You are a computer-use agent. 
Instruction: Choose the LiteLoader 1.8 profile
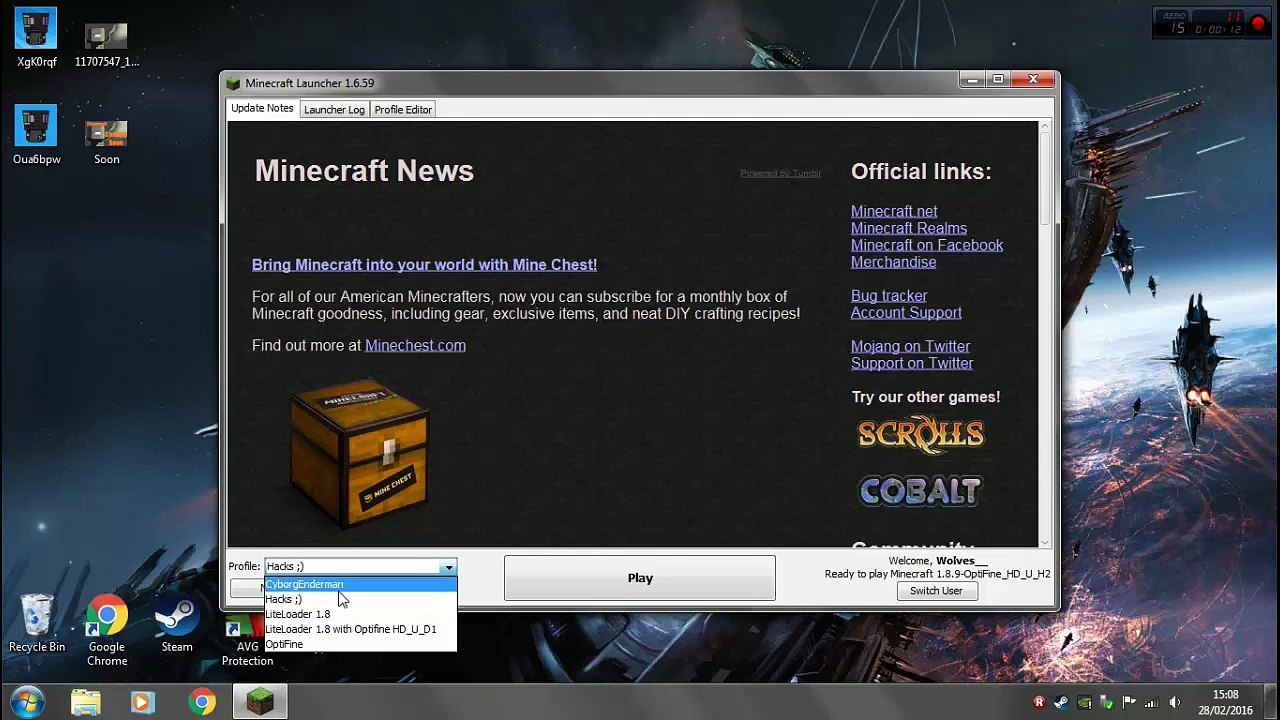[360, 614]
